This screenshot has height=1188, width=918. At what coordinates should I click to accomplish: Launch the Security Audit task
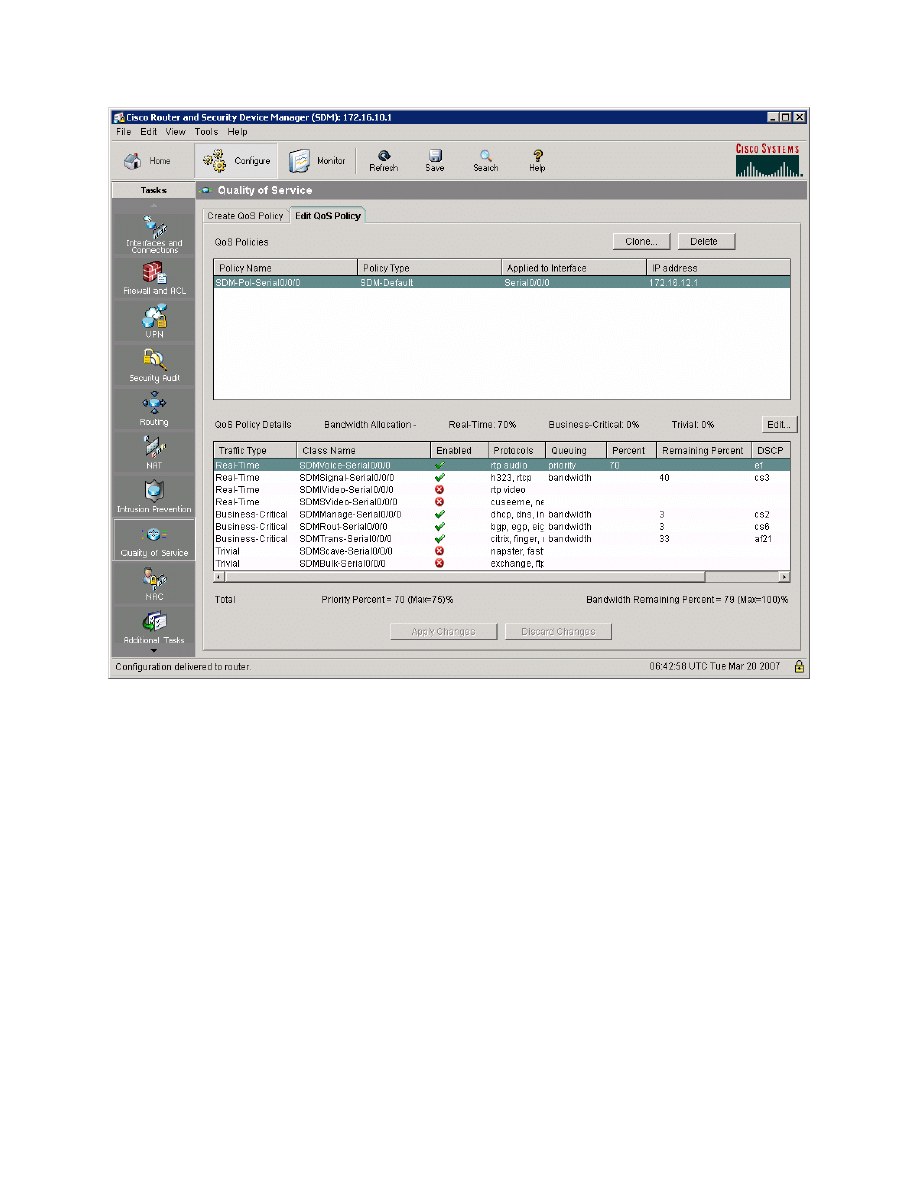pyautogui.click(x=154, y=363)
